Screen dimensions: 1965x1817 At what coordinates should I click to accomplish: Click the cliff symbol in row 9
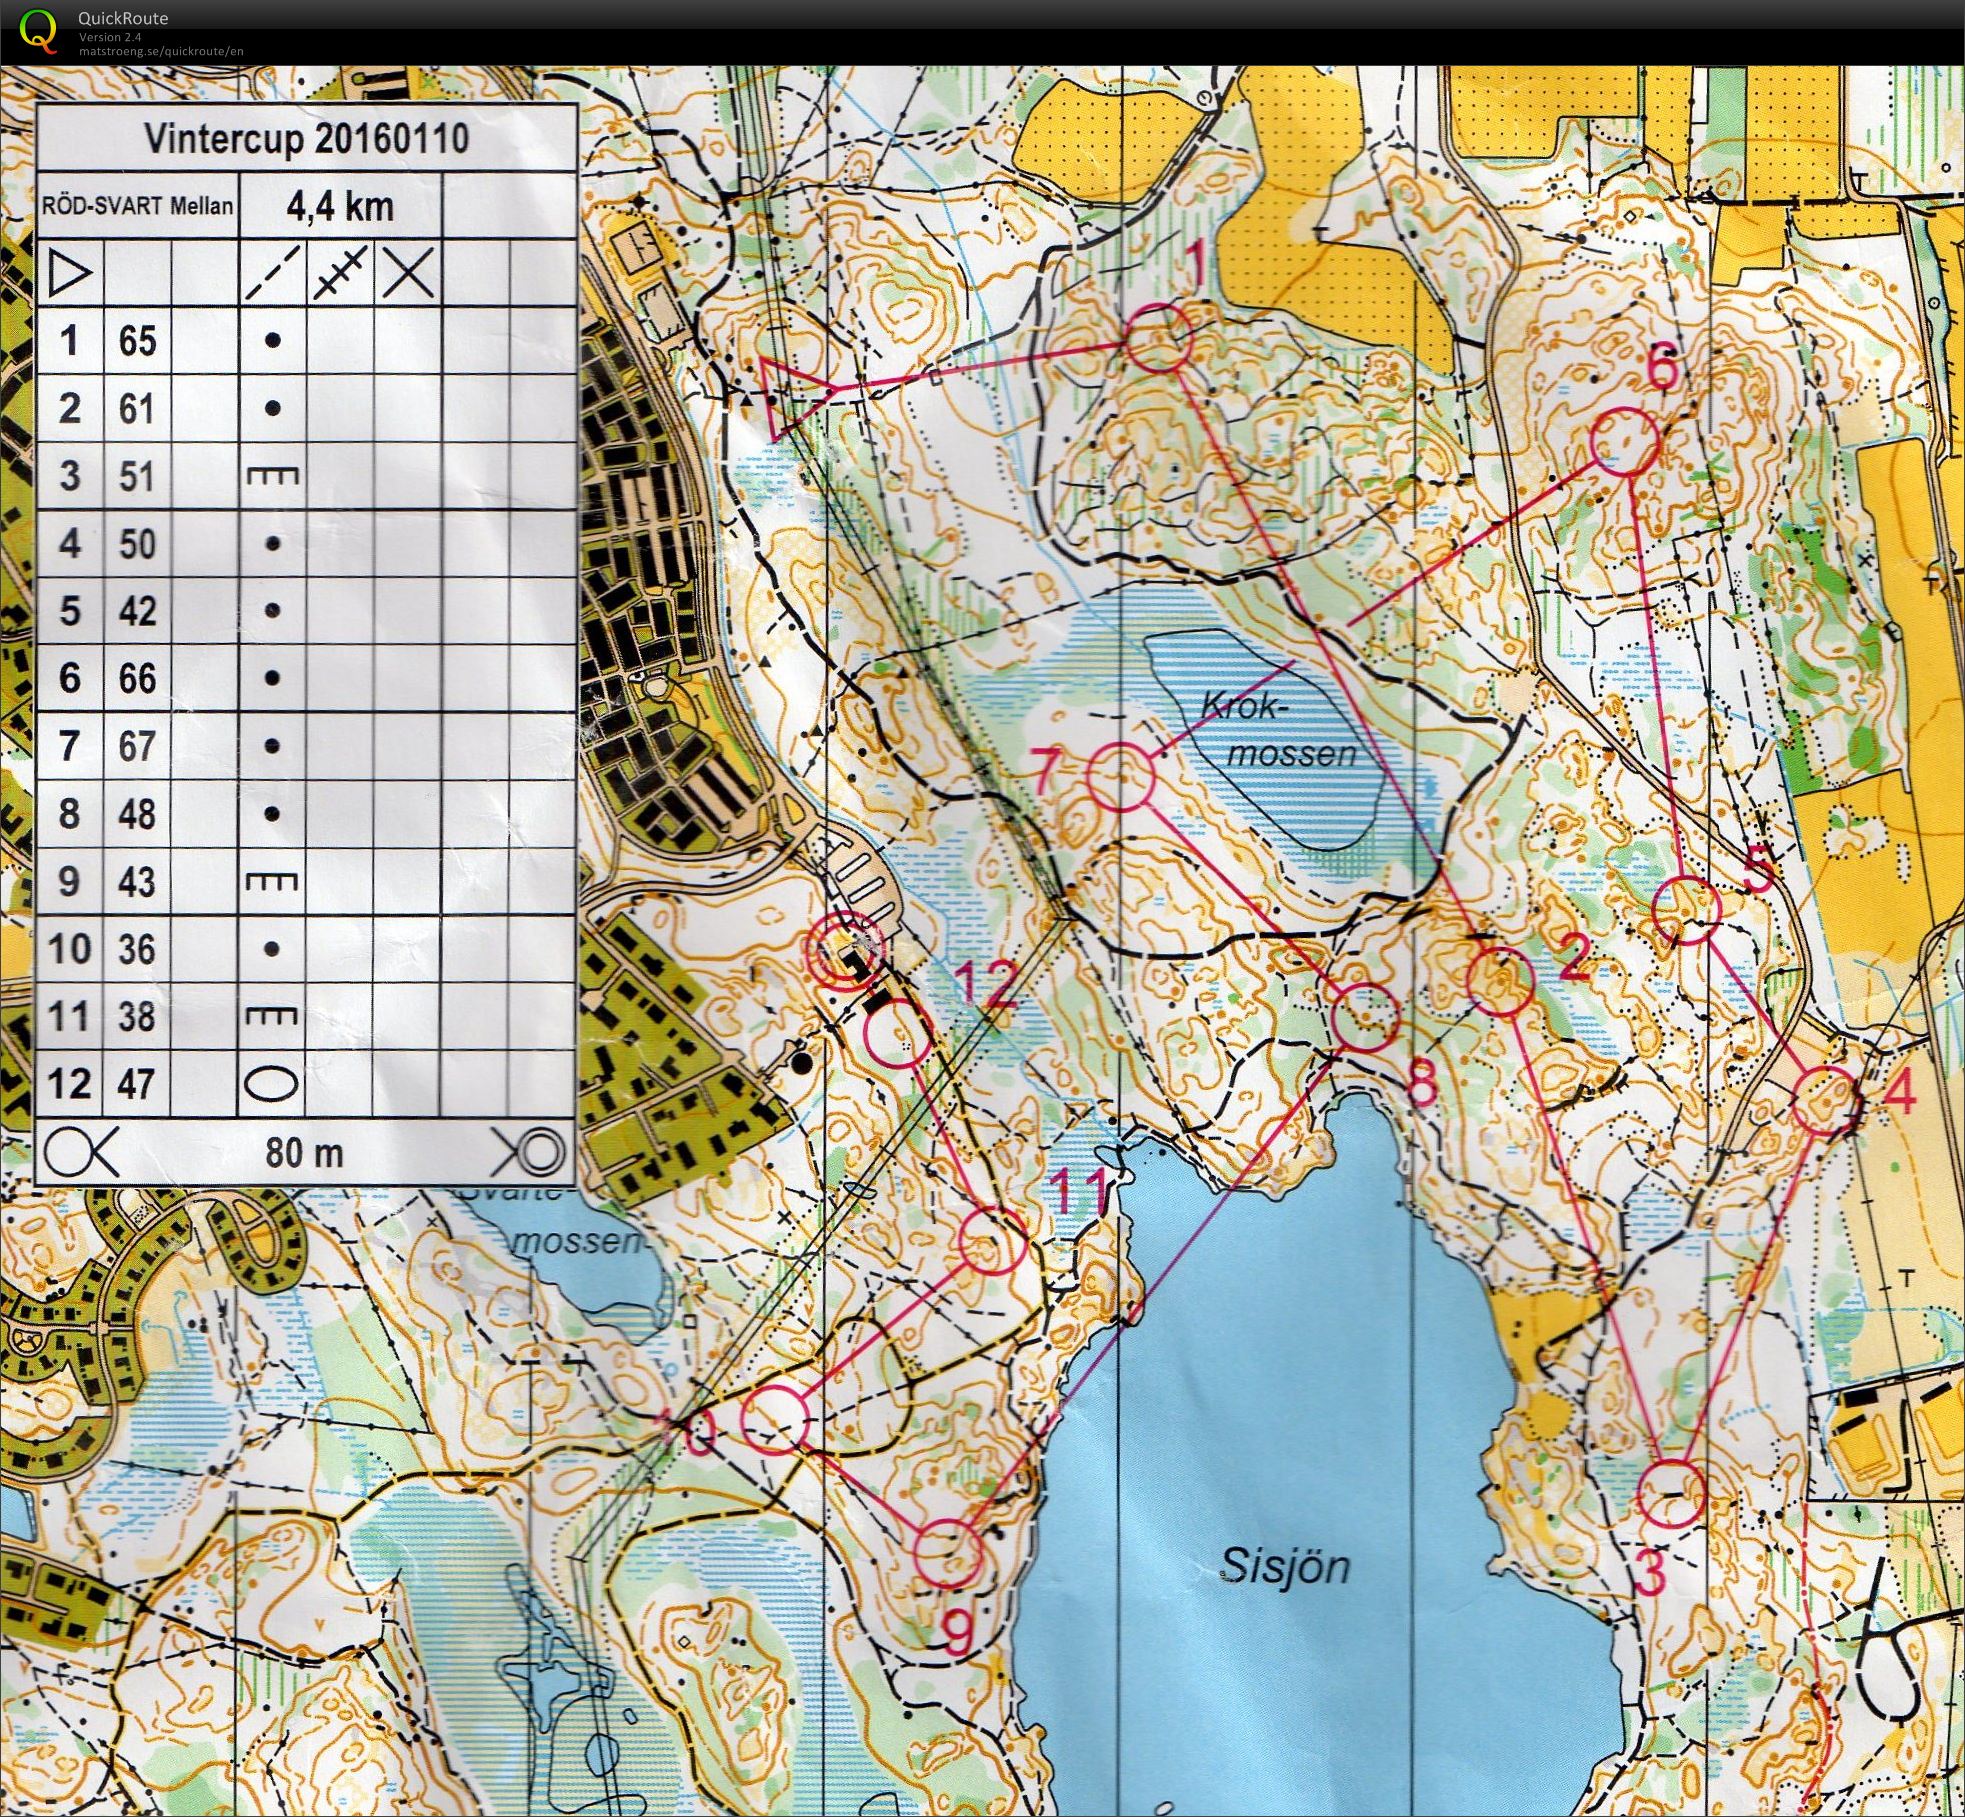(273, 881)
